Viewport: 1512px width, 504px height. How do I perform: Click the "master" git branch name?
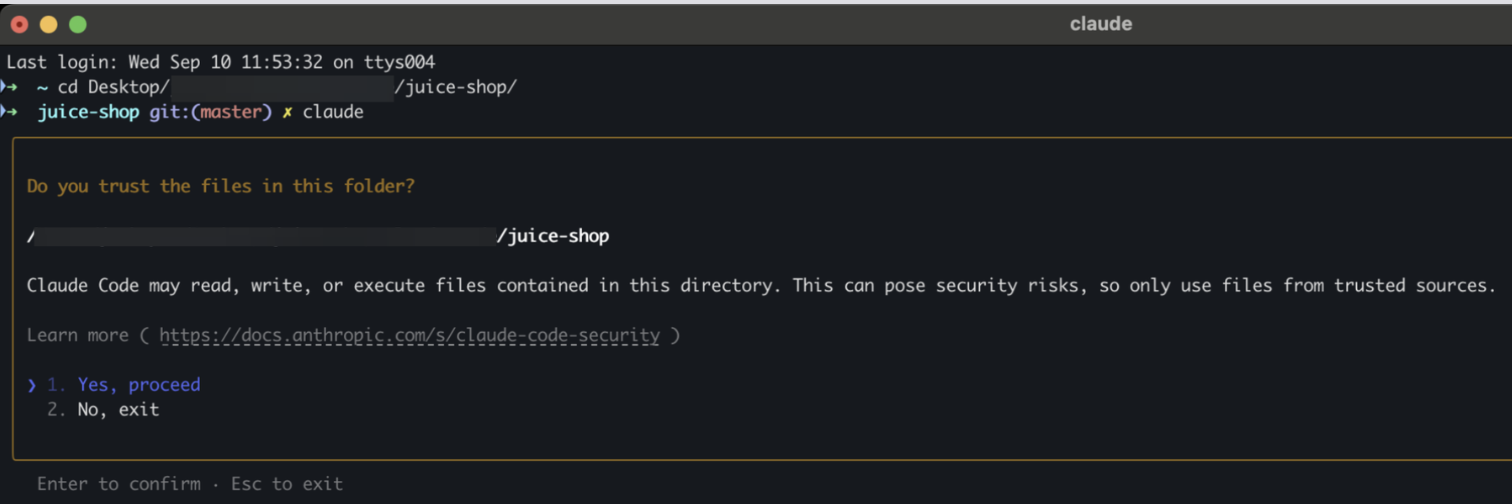[x=231, y=112]
